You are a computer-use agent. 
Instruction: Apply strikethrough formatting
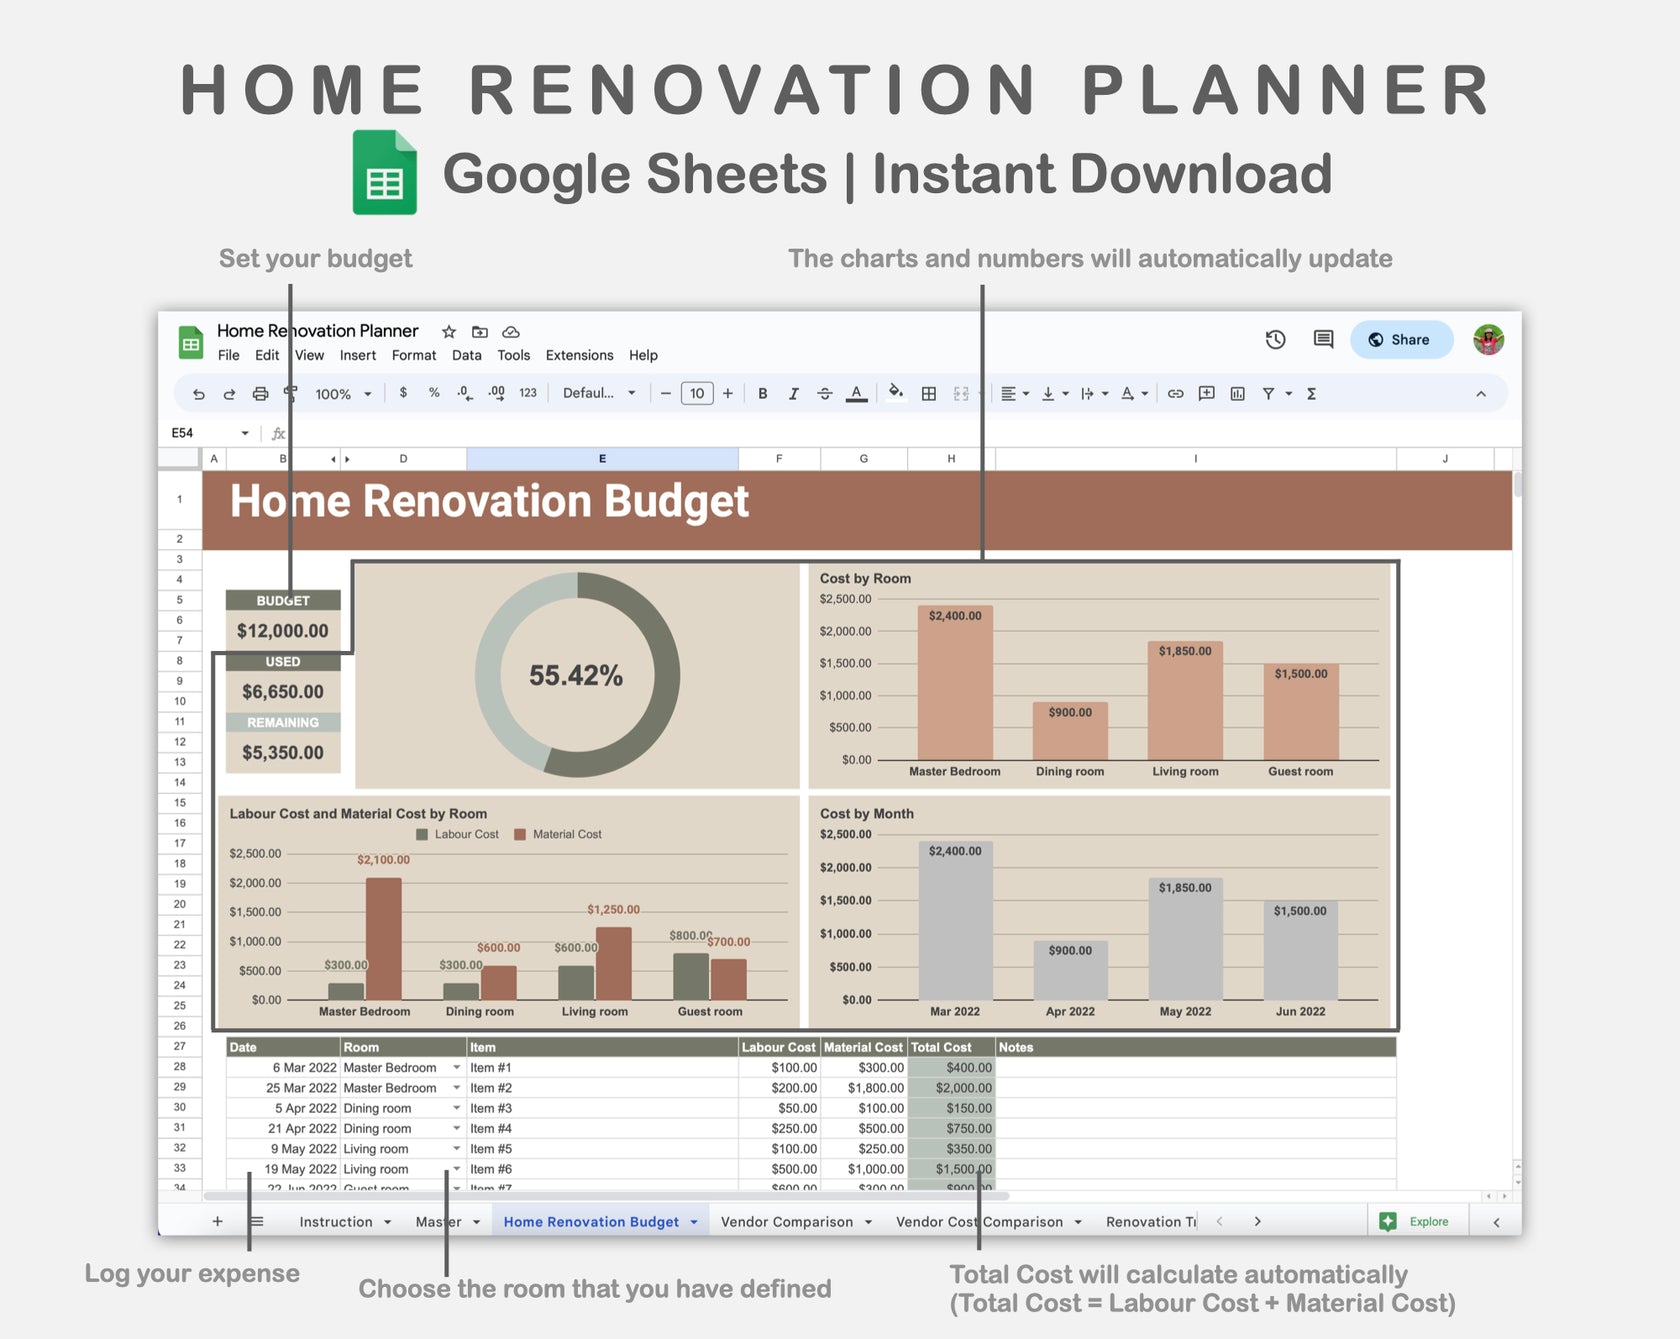pos(825,393)
